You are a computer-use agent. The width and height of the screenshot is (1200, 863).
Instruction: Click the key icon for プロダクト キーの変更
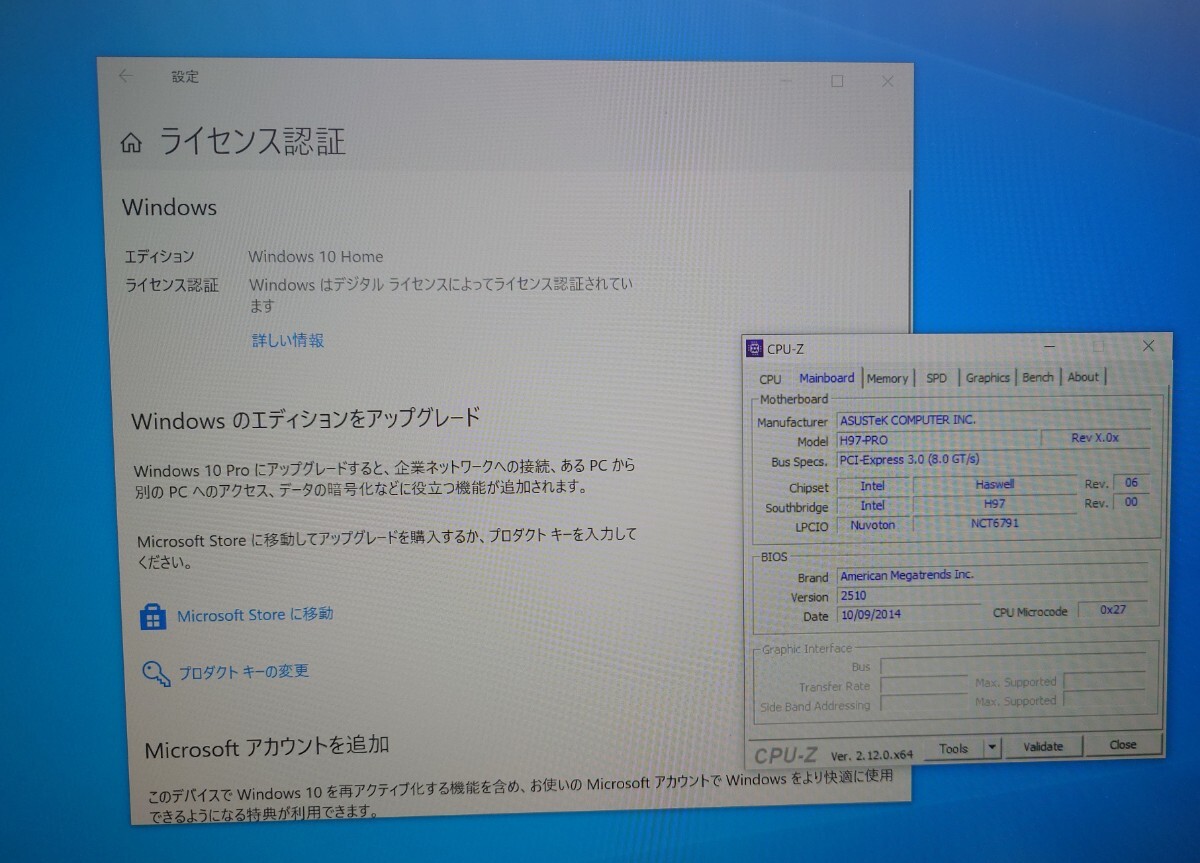click(157, 674)
